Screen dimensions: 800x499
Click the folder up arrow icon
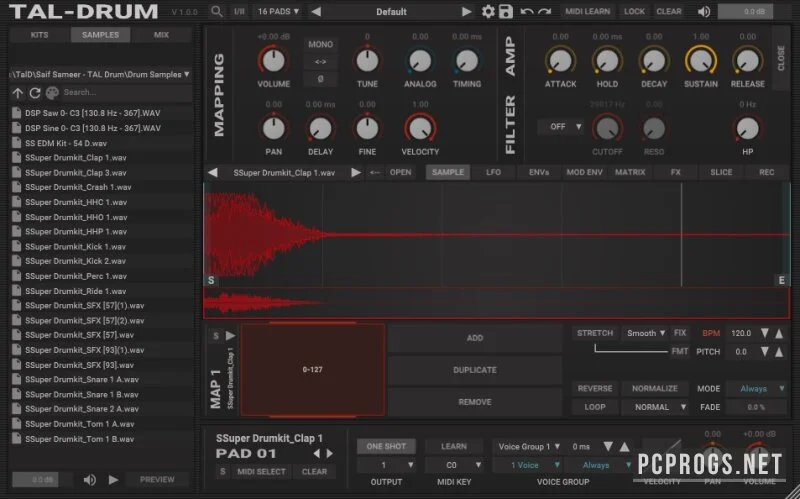tap(18, 93)
